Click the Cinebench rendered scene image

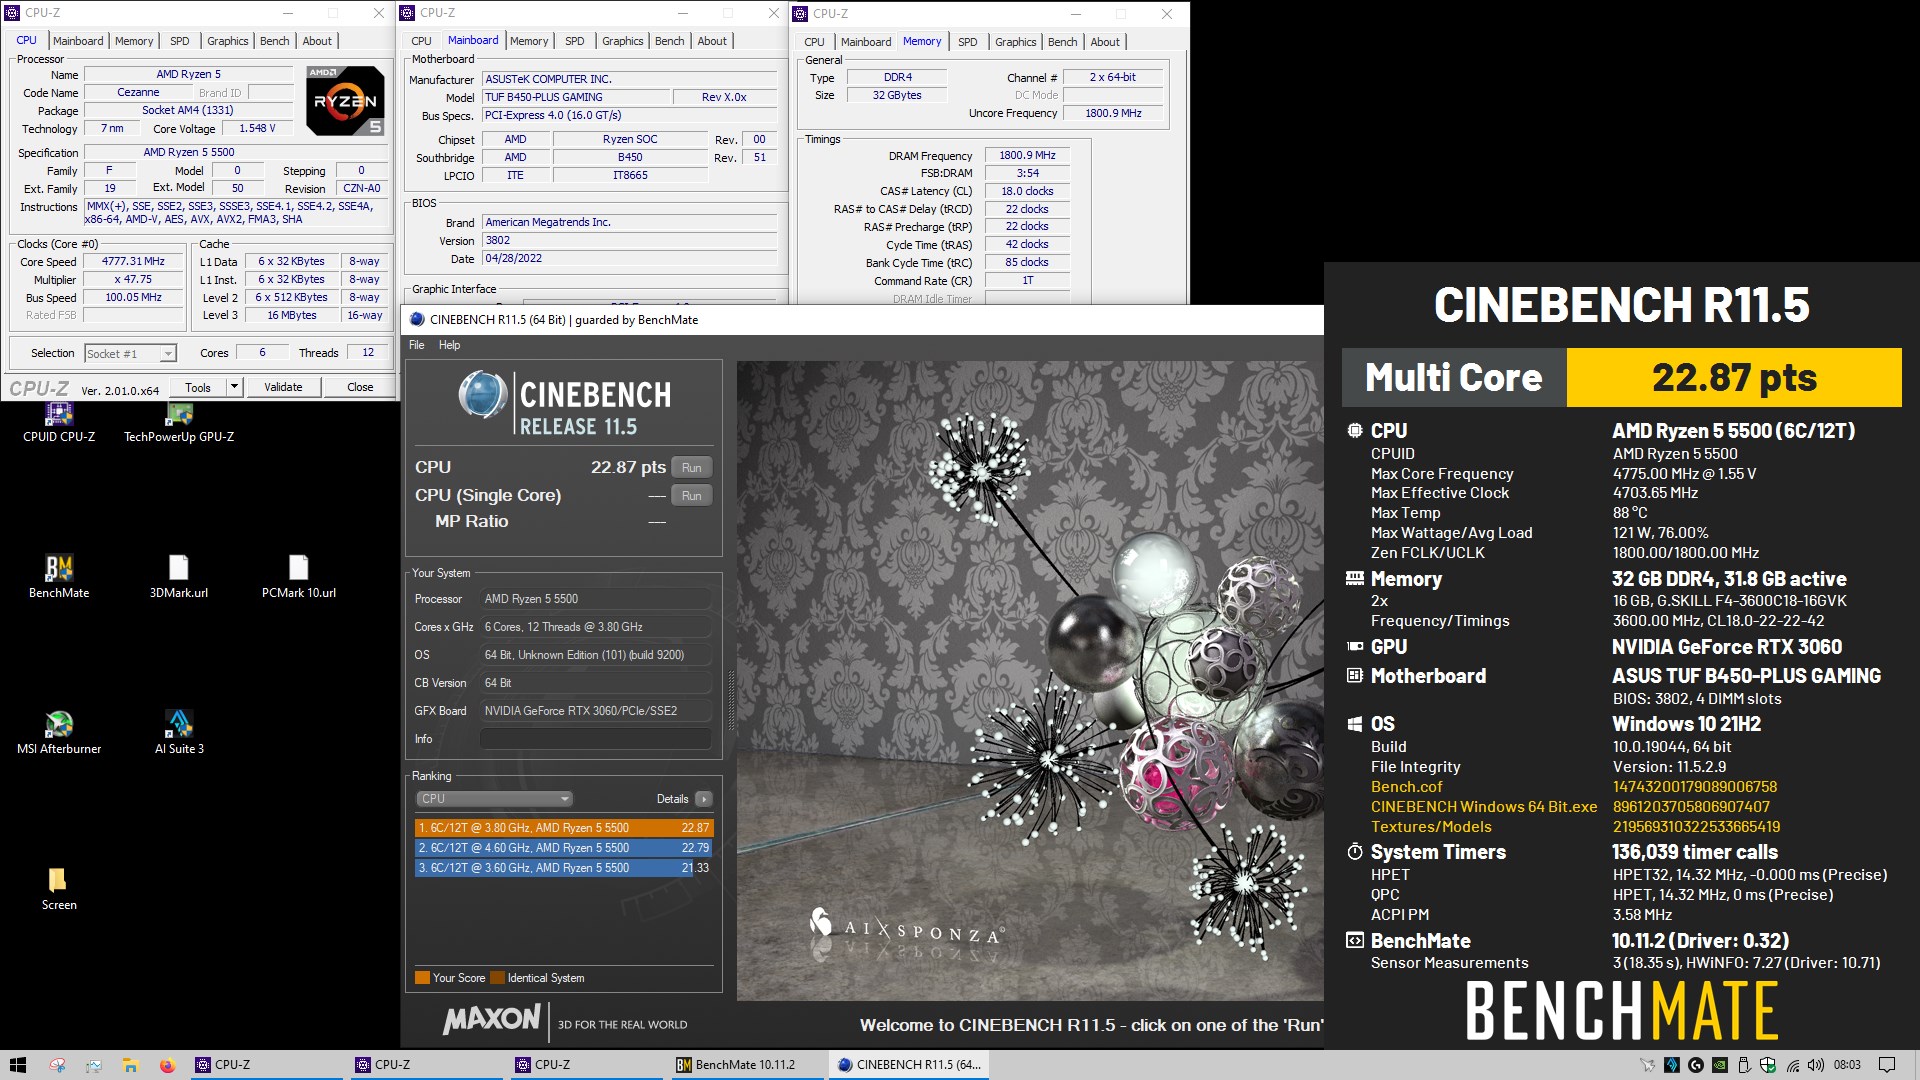[x=1030, y=680]
